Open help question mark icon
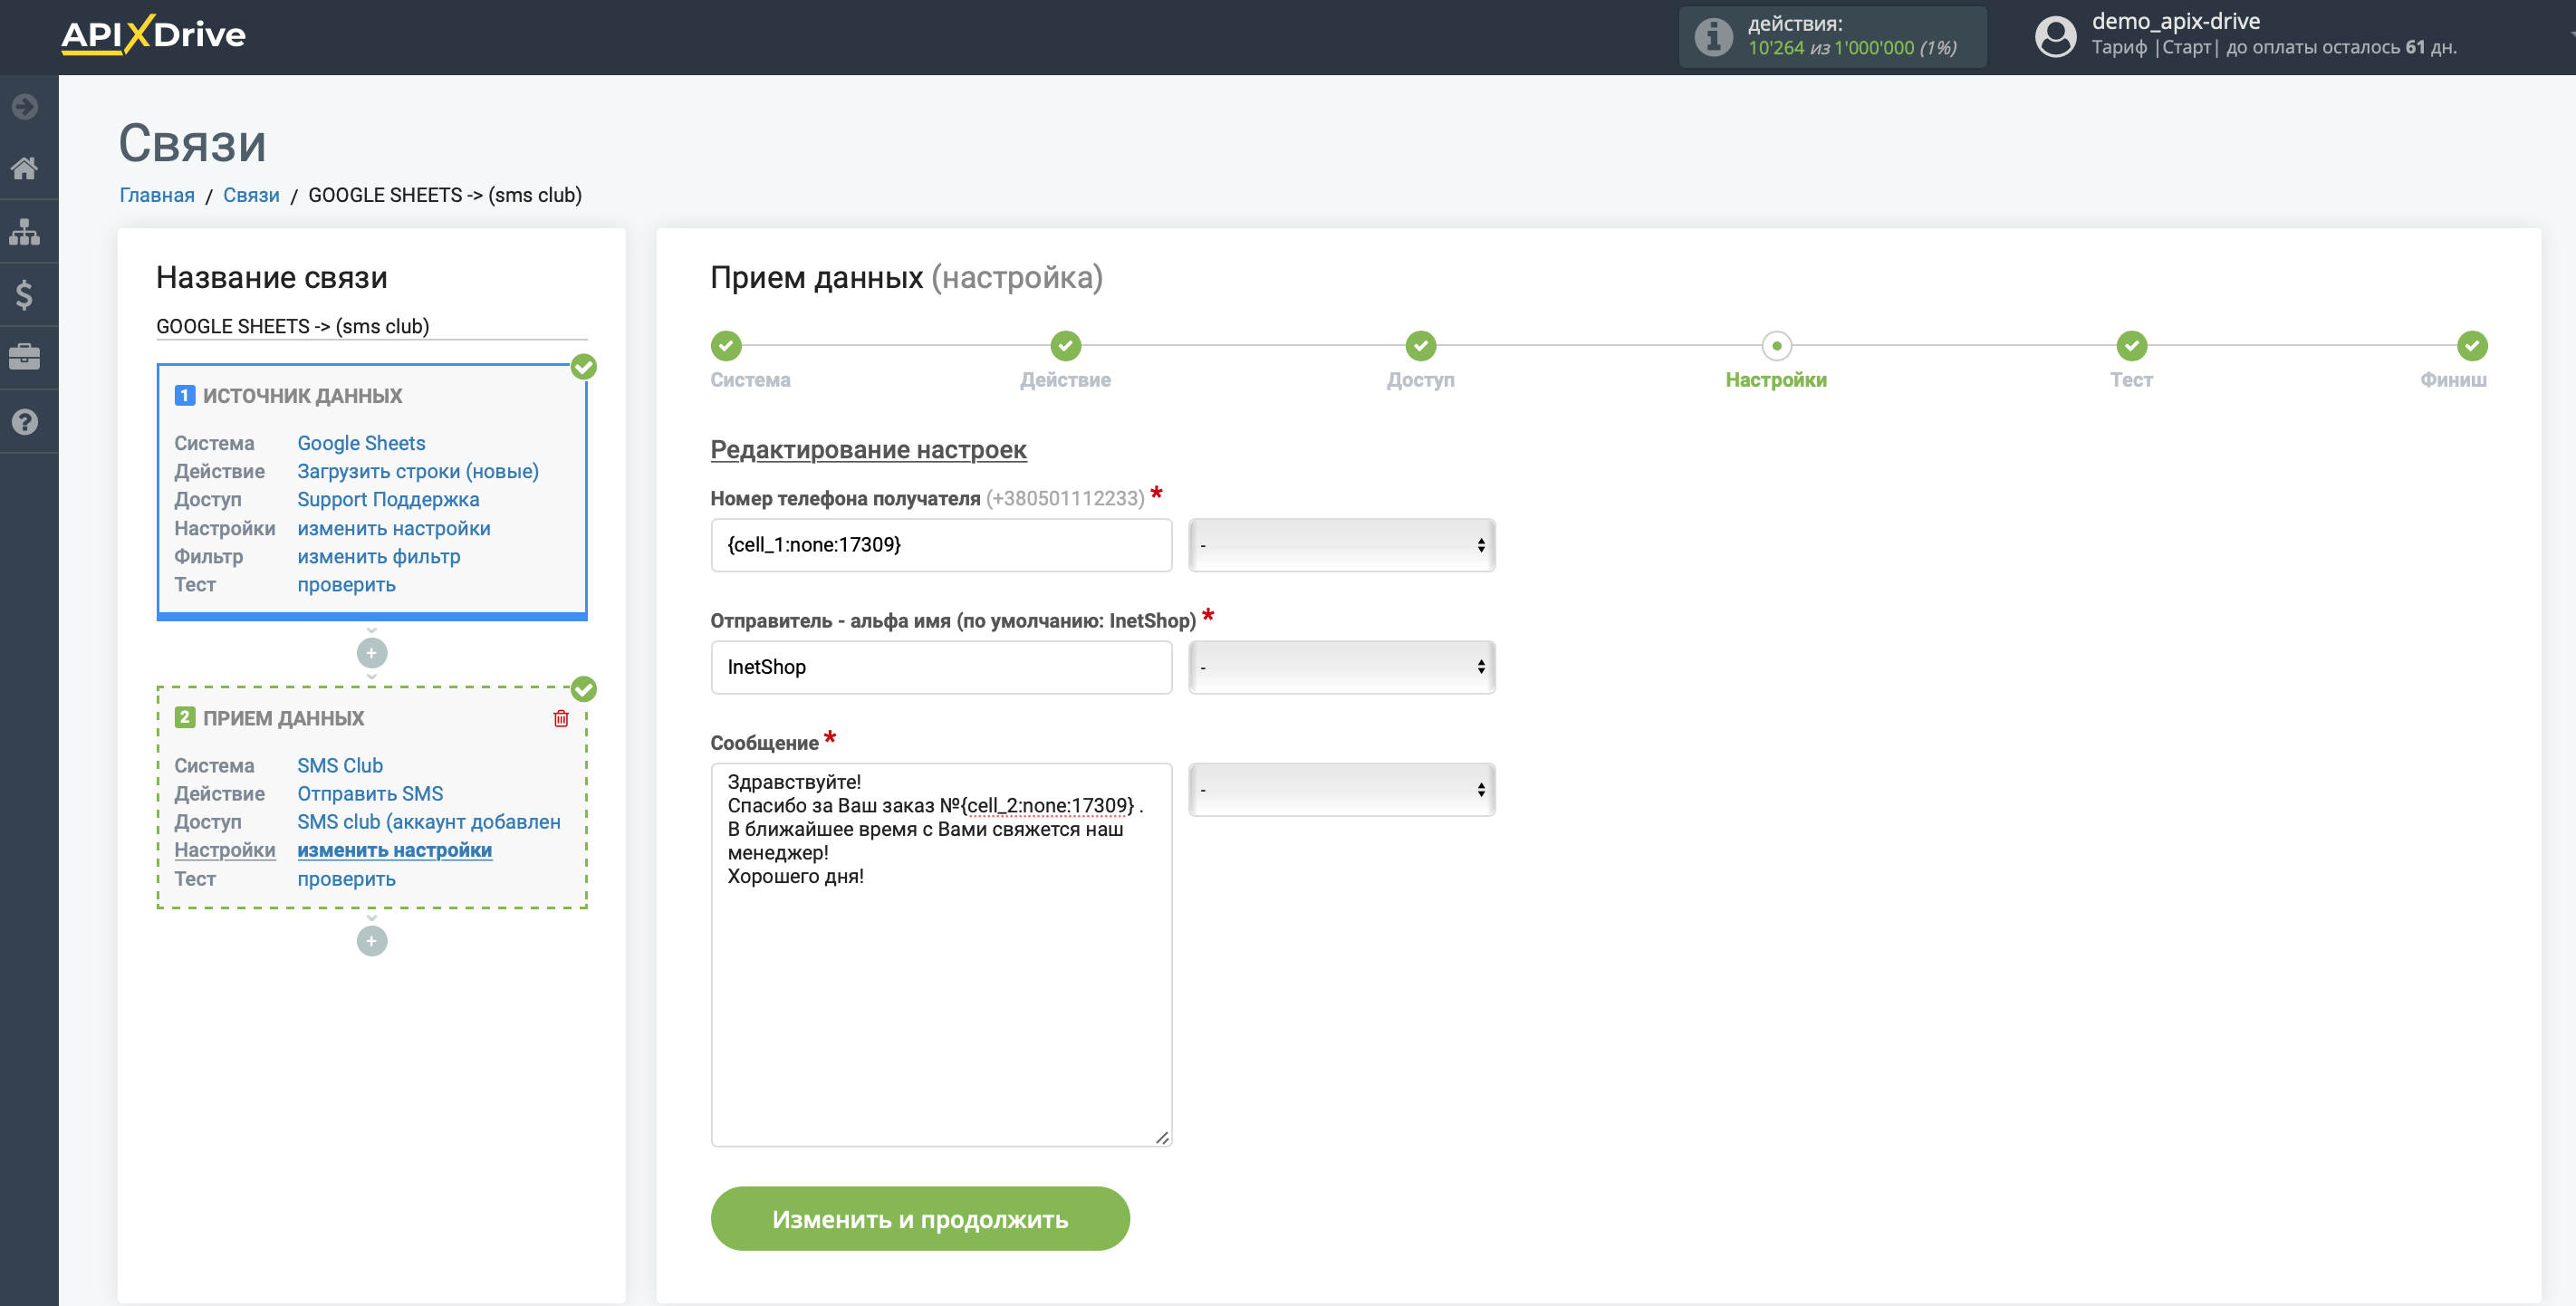This screenshot has height=1306, width=2576. coord(25,422)
